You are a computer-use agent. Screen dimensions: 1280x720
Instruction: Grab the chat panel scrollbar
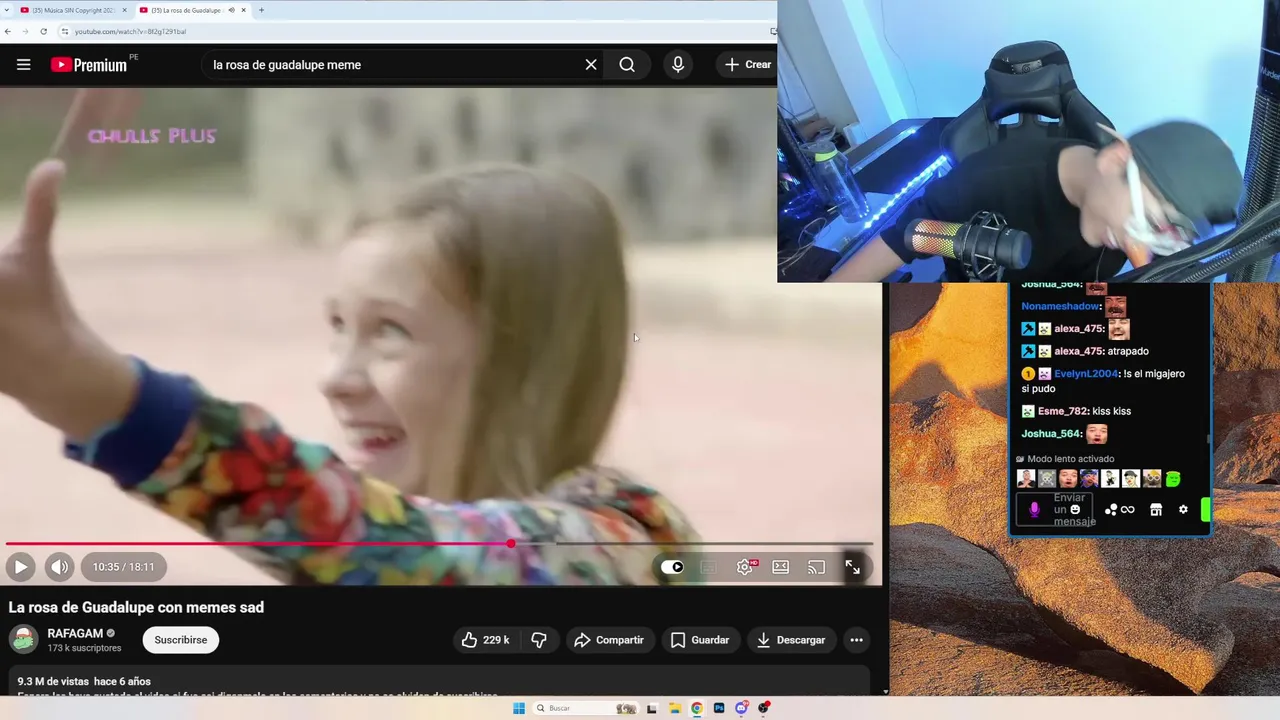(1209, 439)
